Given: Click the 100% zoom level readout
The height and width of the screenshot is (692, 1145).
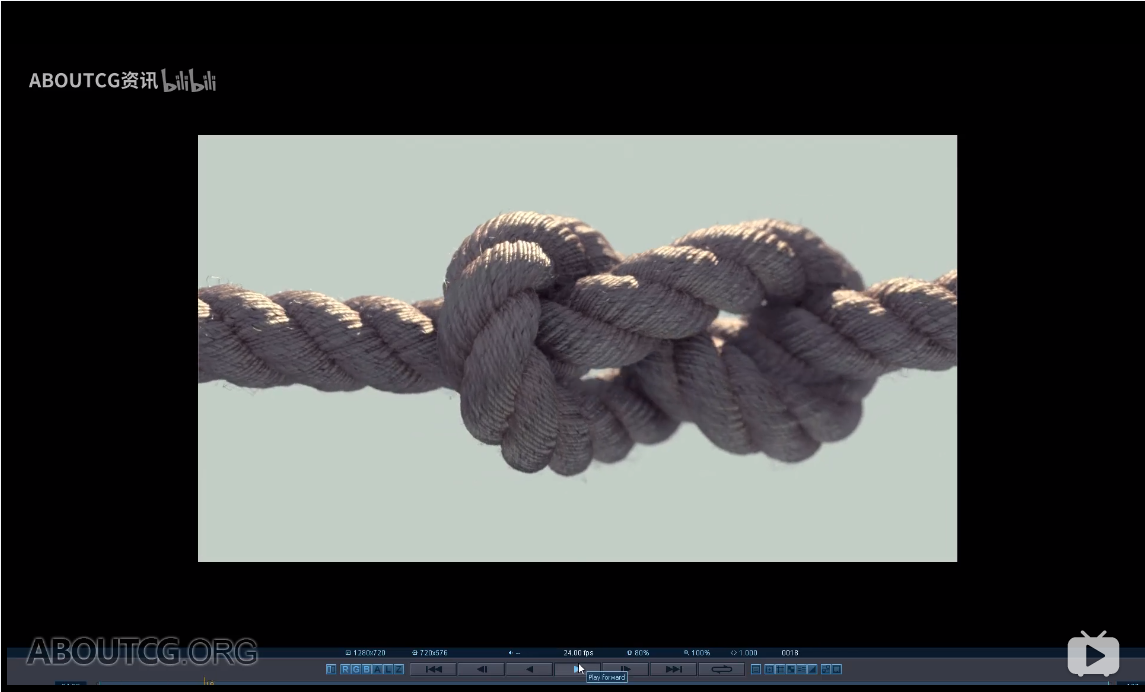Looking at the screenshot, I should click(x=697, y=653).
